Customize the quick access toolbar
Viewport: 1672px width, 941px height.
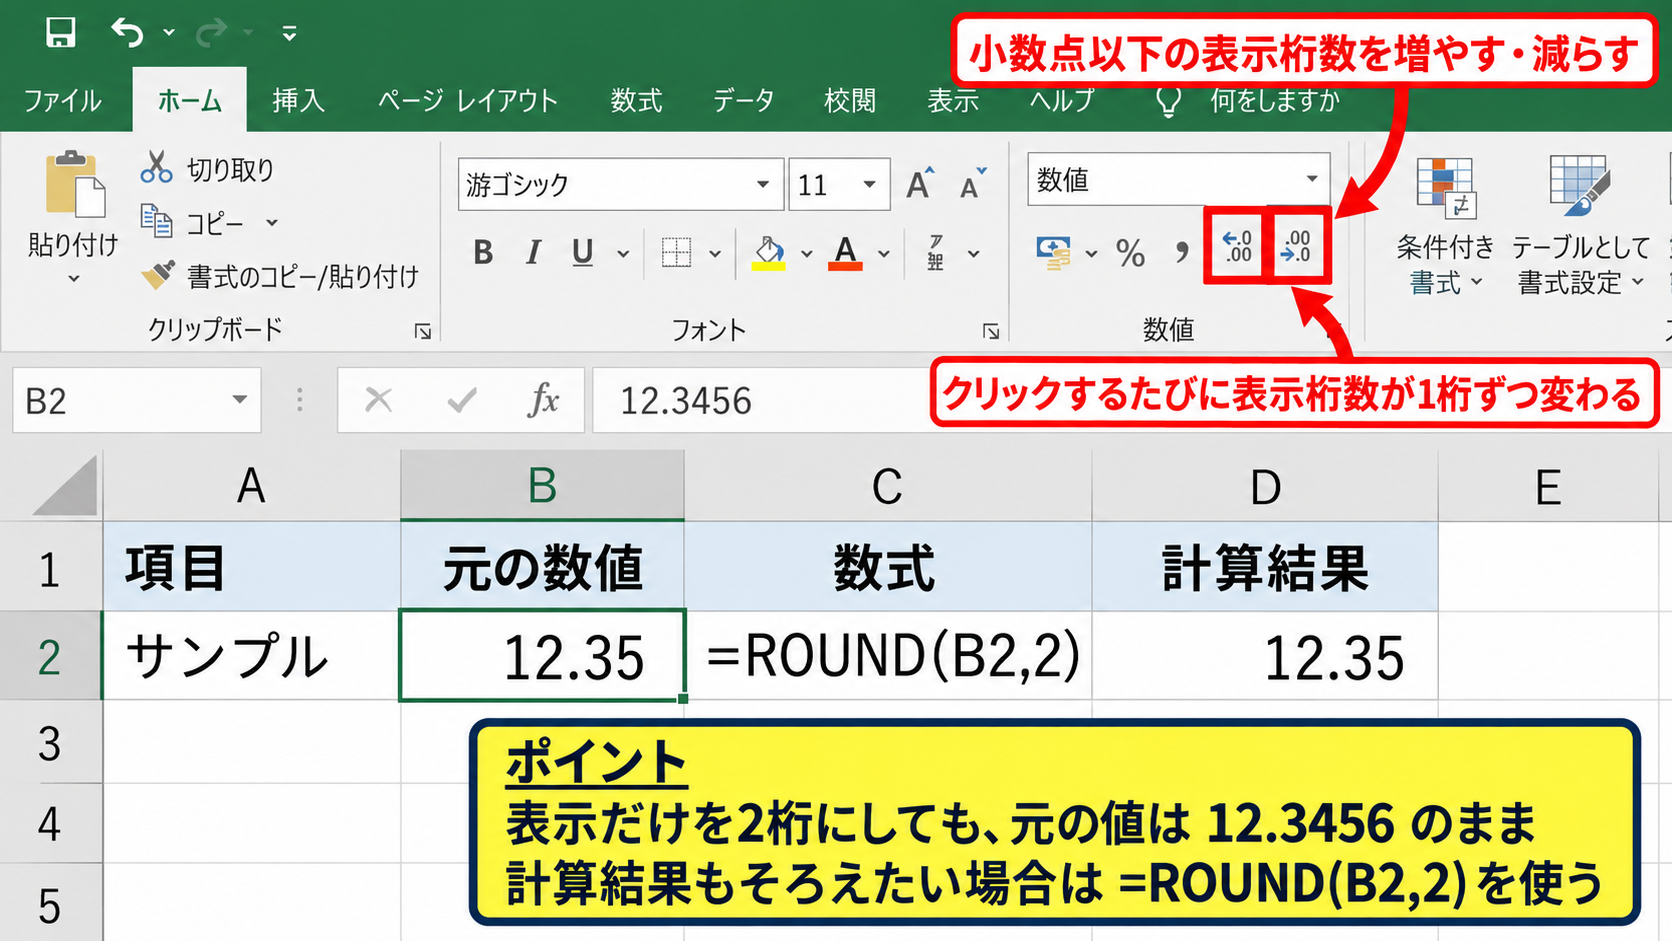click(289, 34)
